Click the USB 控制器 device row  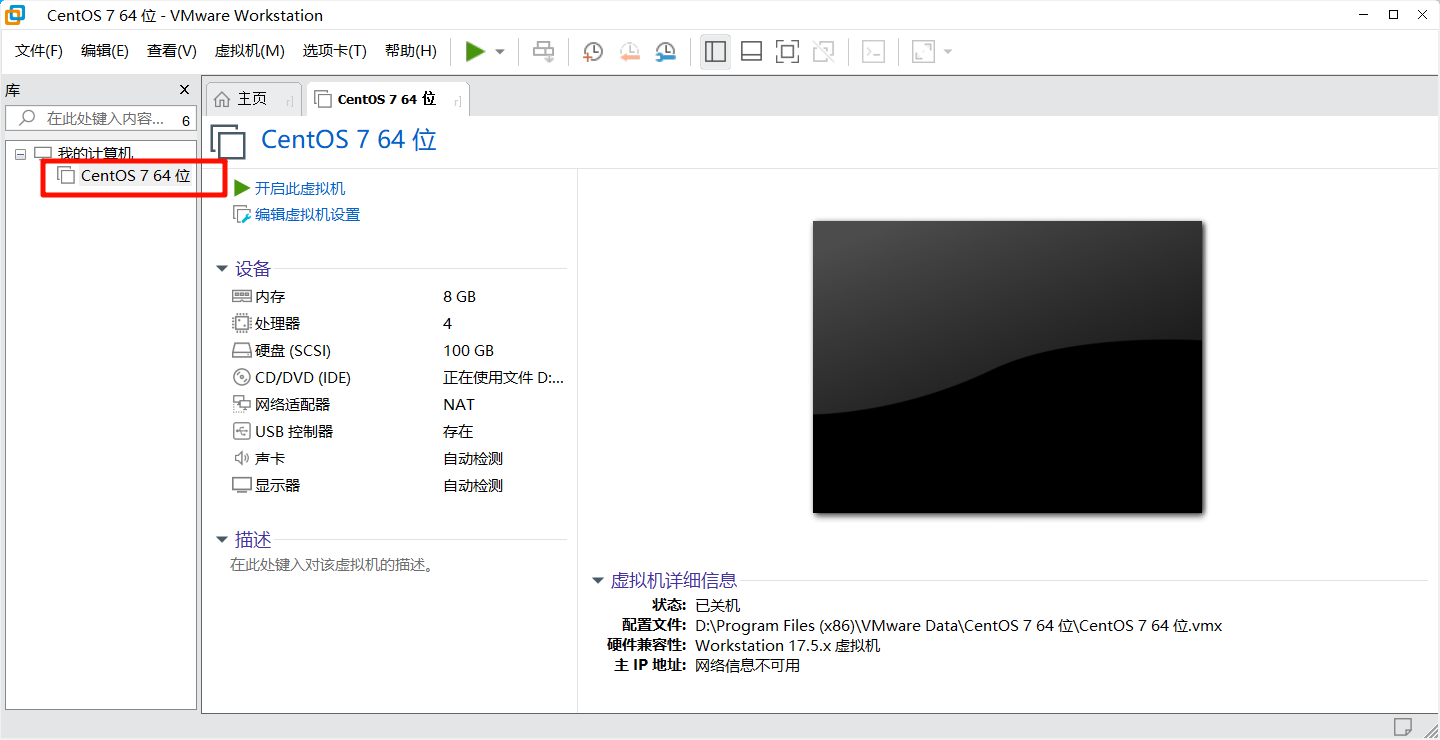[x=397, y=432]
